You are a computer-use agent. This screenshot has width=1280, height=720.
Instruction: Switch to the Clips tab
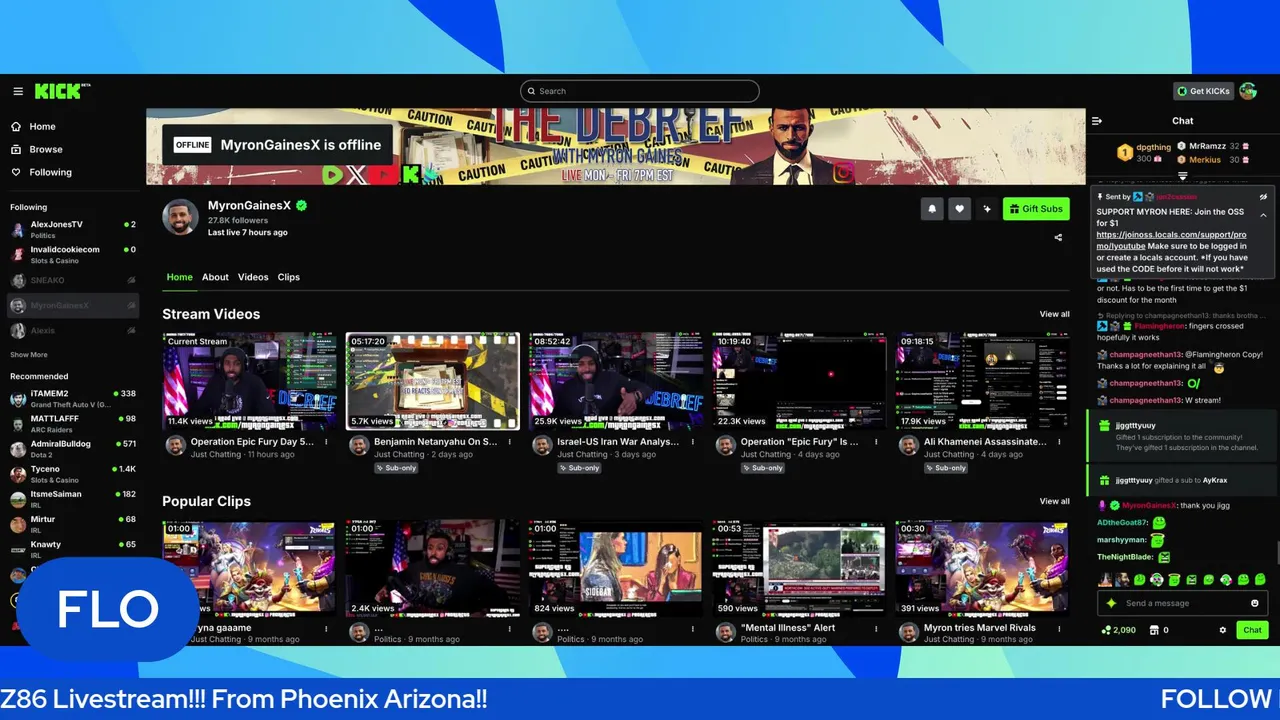(289, 277)
